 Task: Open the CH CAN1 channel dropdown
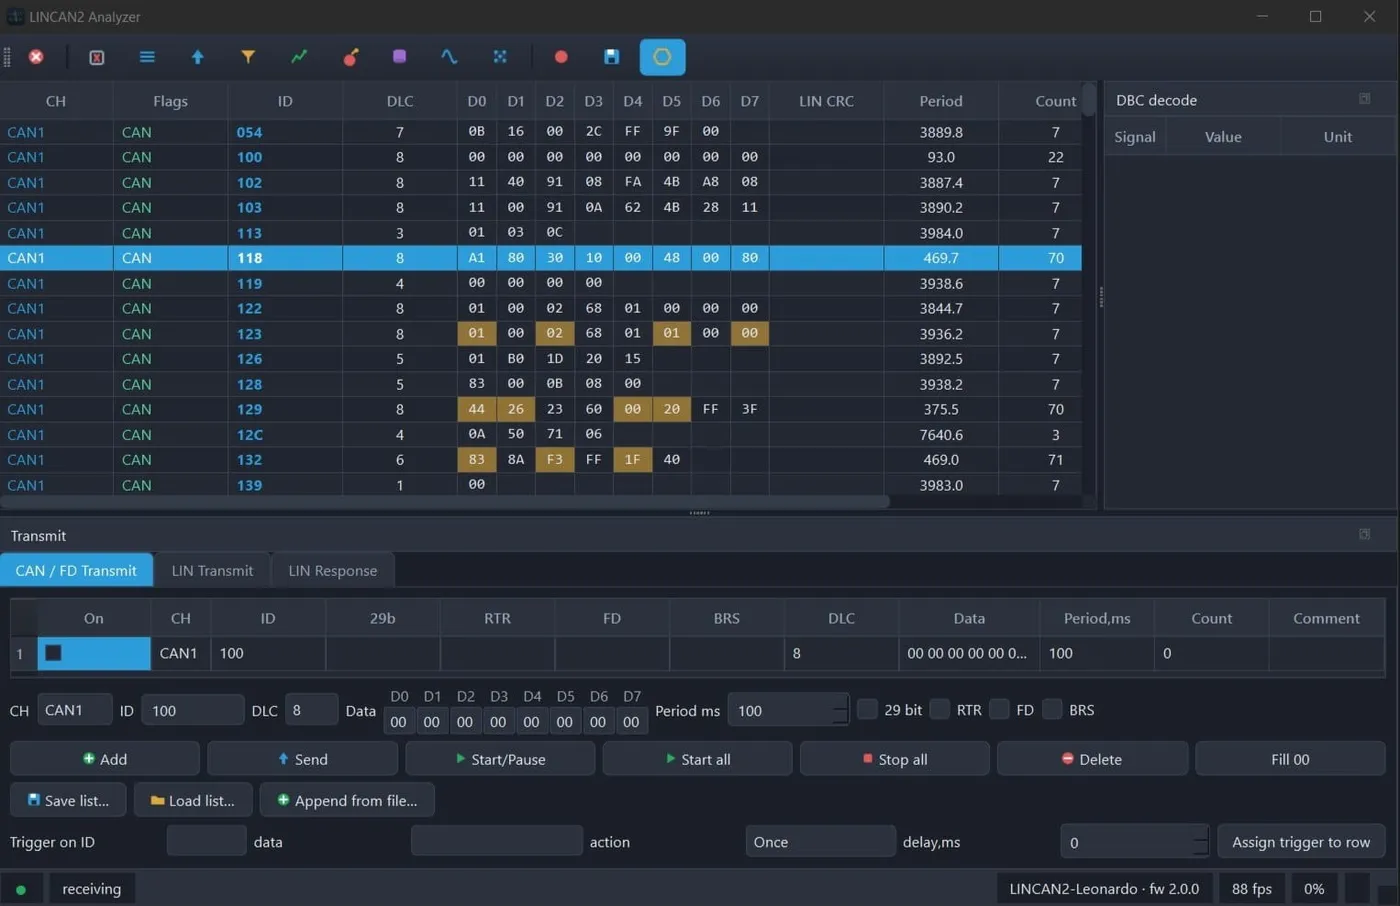(74, 710)
